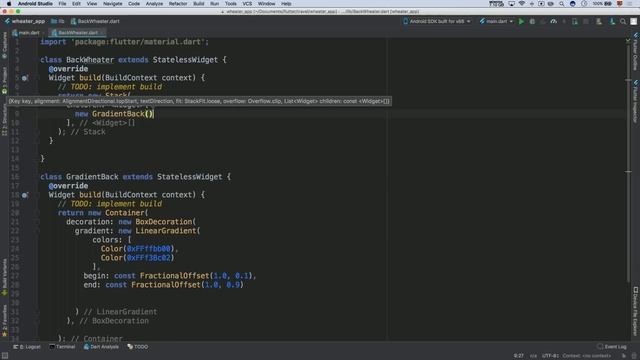Open the VCS menu
The height and width of the screenshot is (360, 640).
click(247, 4)
